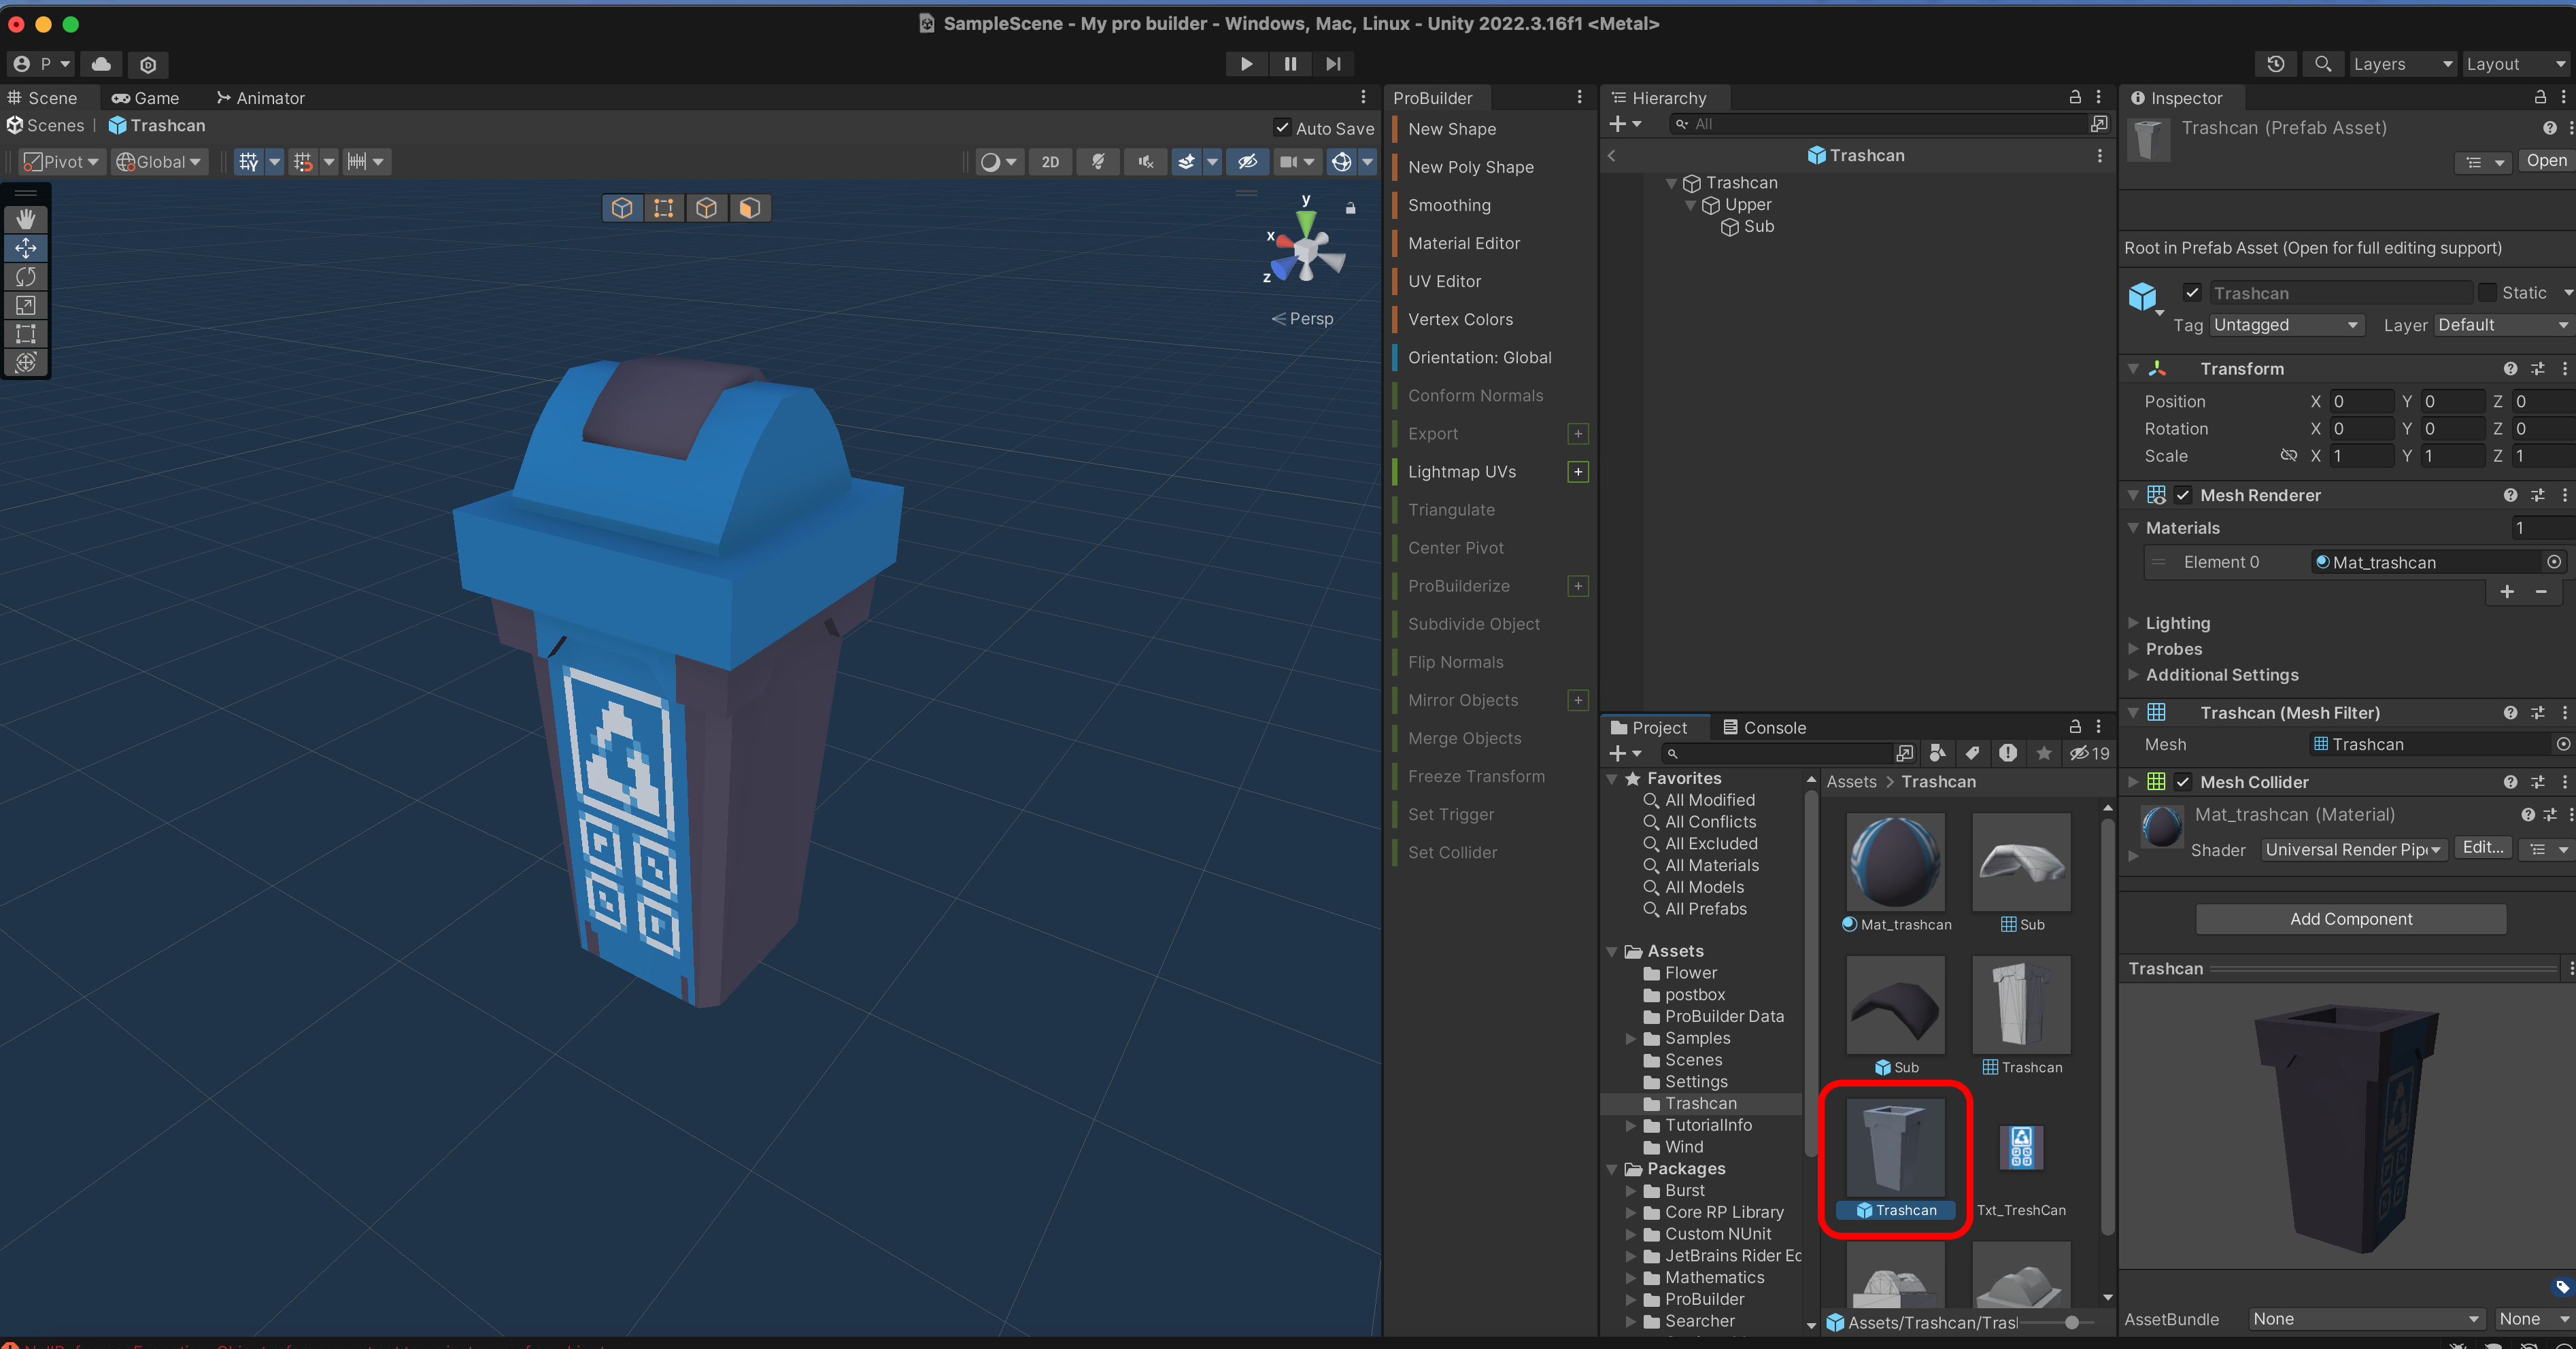Select the Rotate tool
The image size is (2576, 1349).
26,276
